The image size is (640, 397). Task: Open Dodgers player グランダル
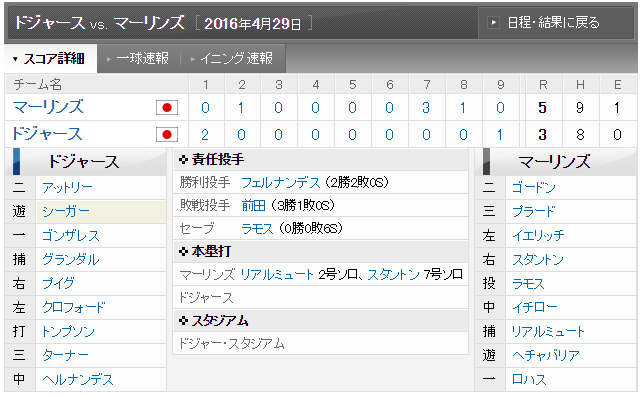click(x=71, y=259)
